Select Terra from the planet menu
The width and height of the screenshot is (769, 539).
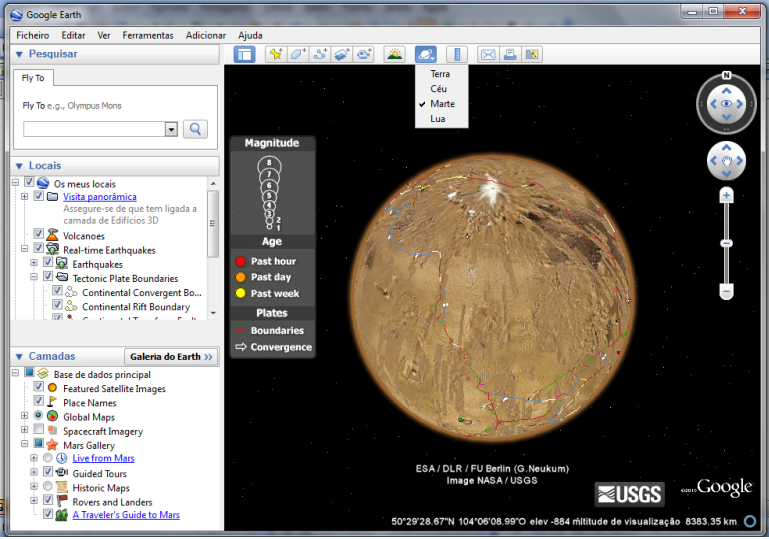point(440,74)
